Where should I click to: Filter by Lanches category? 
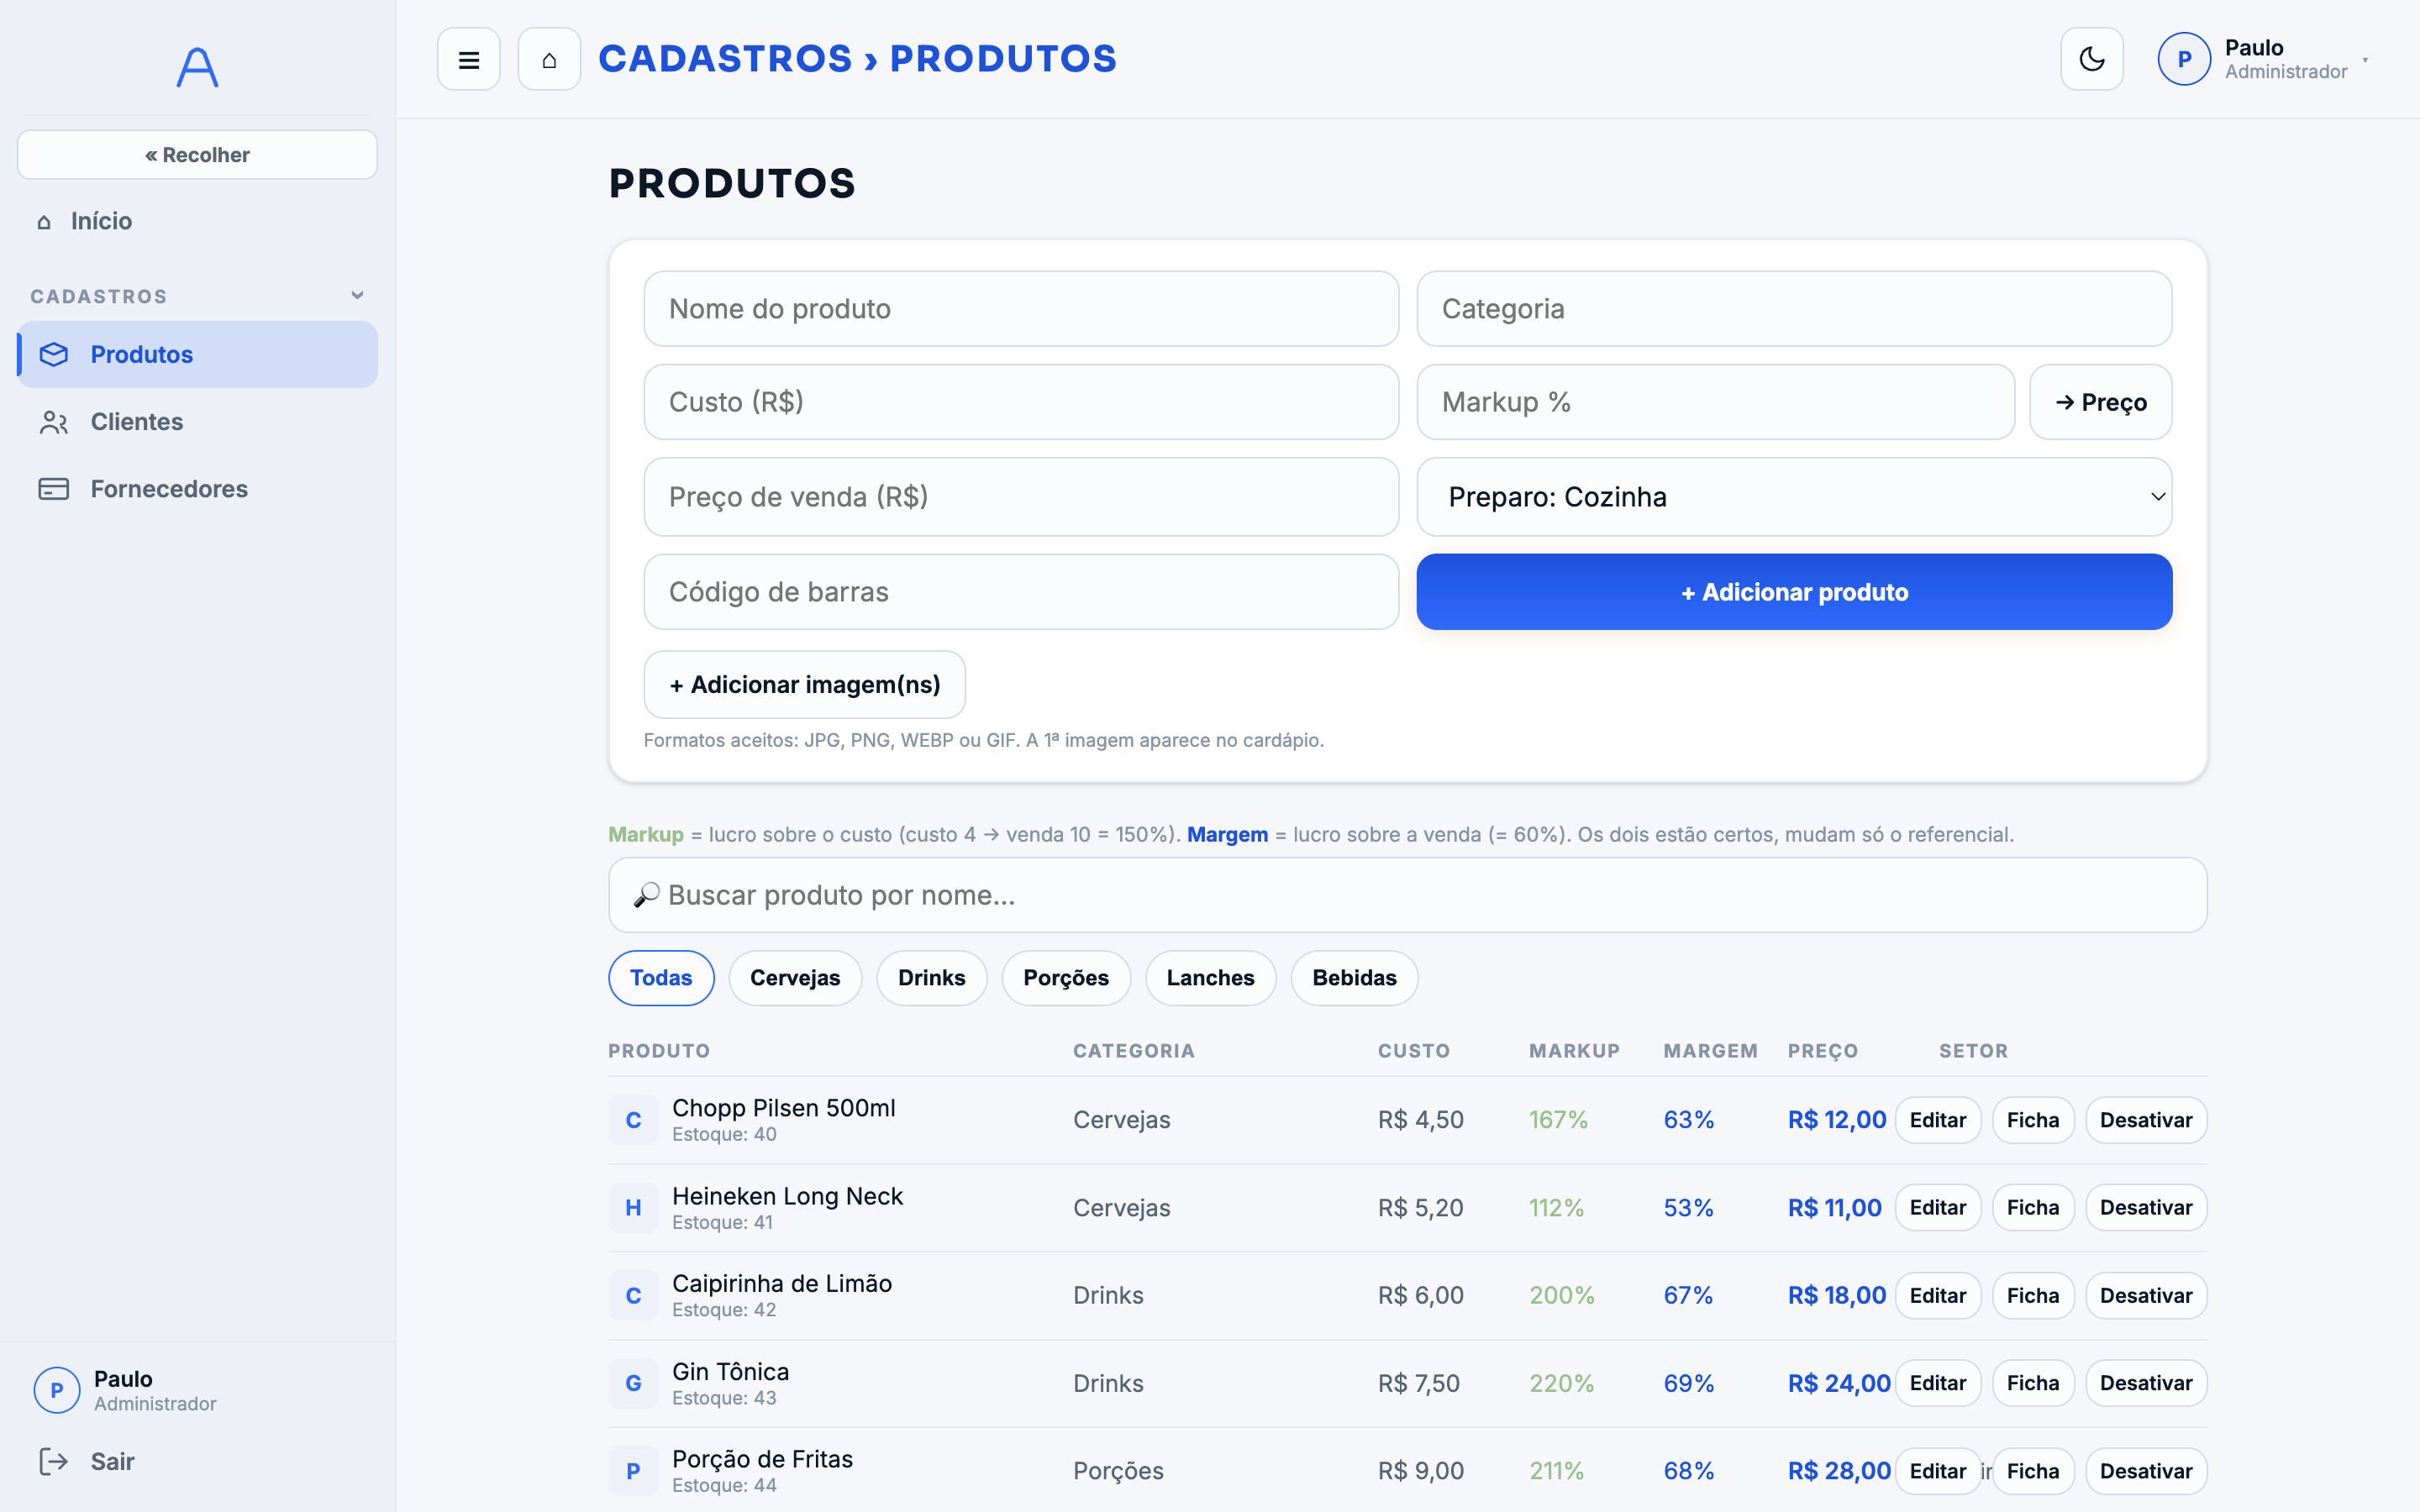(x=1210, y=978)
